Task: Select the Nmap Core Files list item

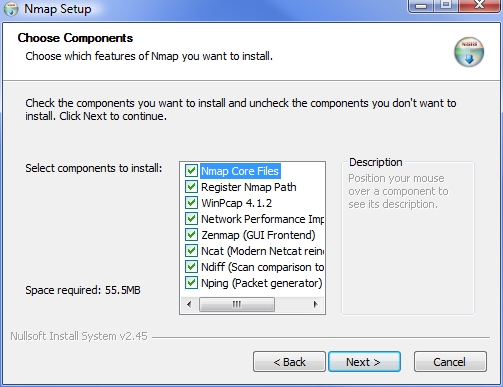Action: pyautogui.click(x=240, y=171)
